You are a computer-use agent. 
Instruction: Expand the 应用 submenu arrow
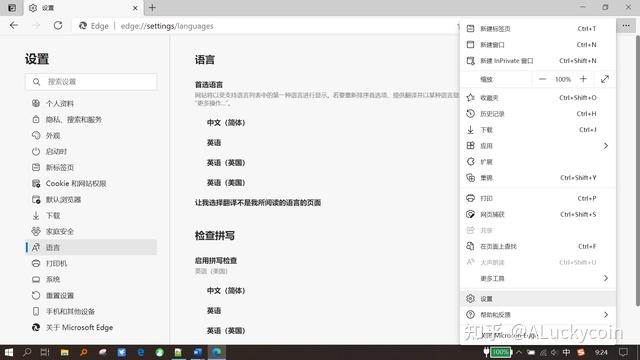click(x=606, y=146)
